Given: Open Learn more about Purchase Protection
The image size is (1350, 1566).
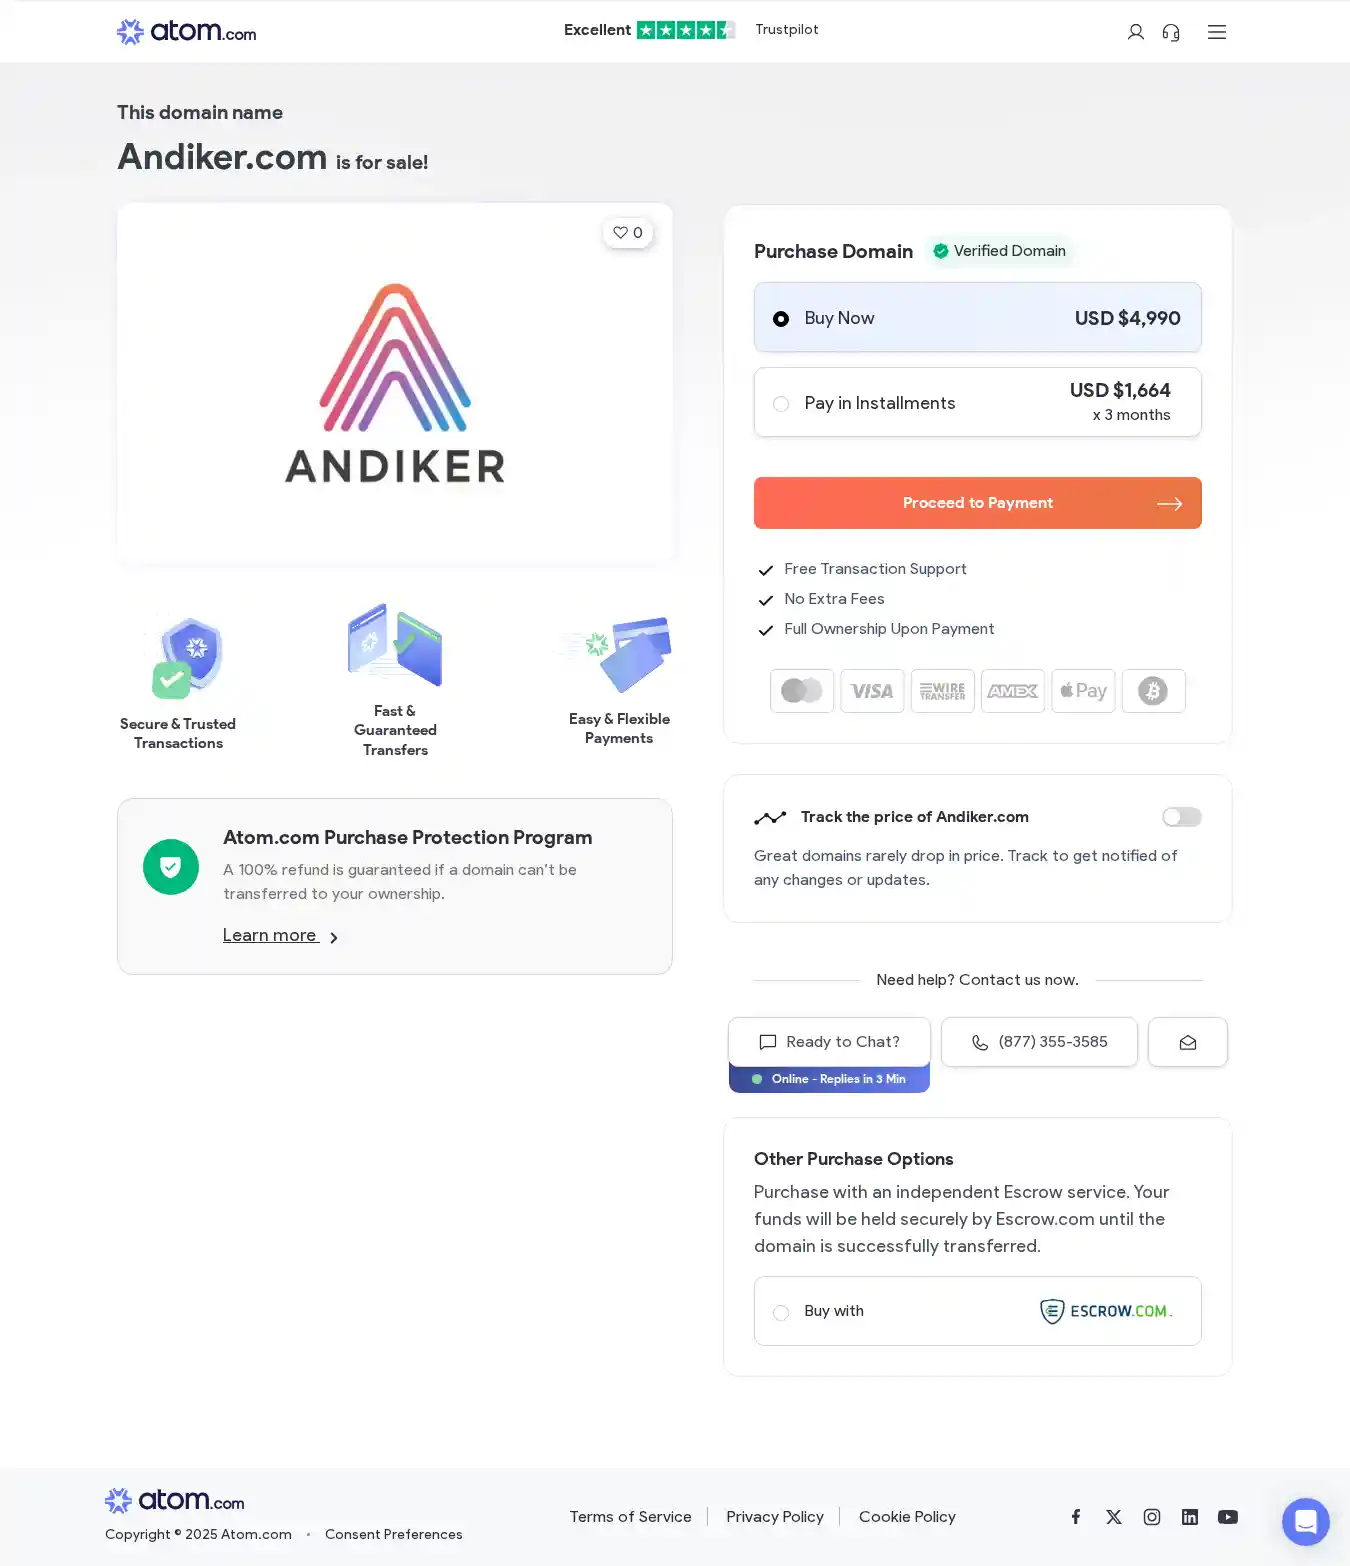Looking at the screenshot, I should click(x=269, y=935).
